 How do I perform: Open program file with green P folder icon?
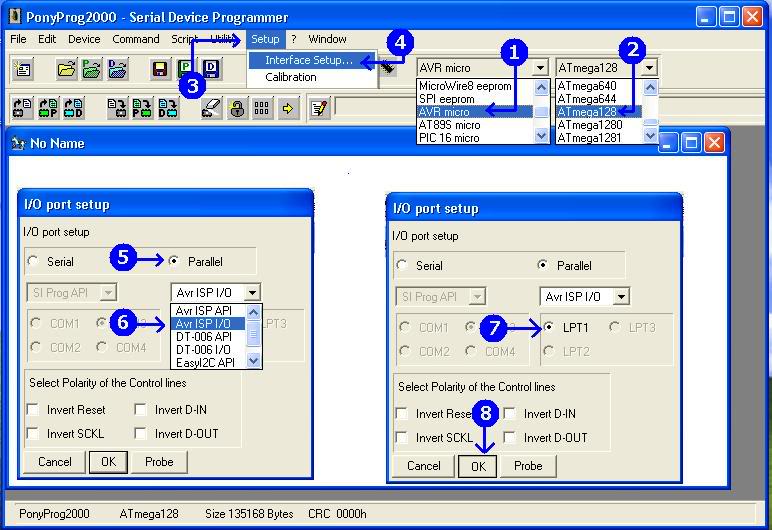[x=92, y=69]
